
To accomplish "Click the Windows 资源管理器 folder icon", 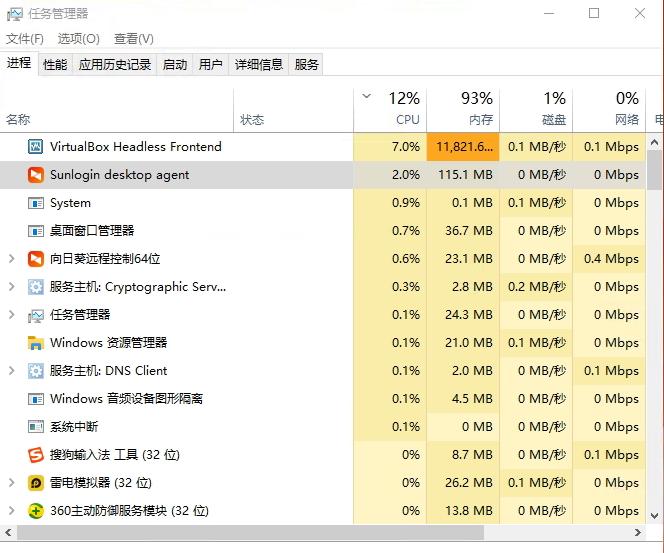I will [x=36, y=343].
